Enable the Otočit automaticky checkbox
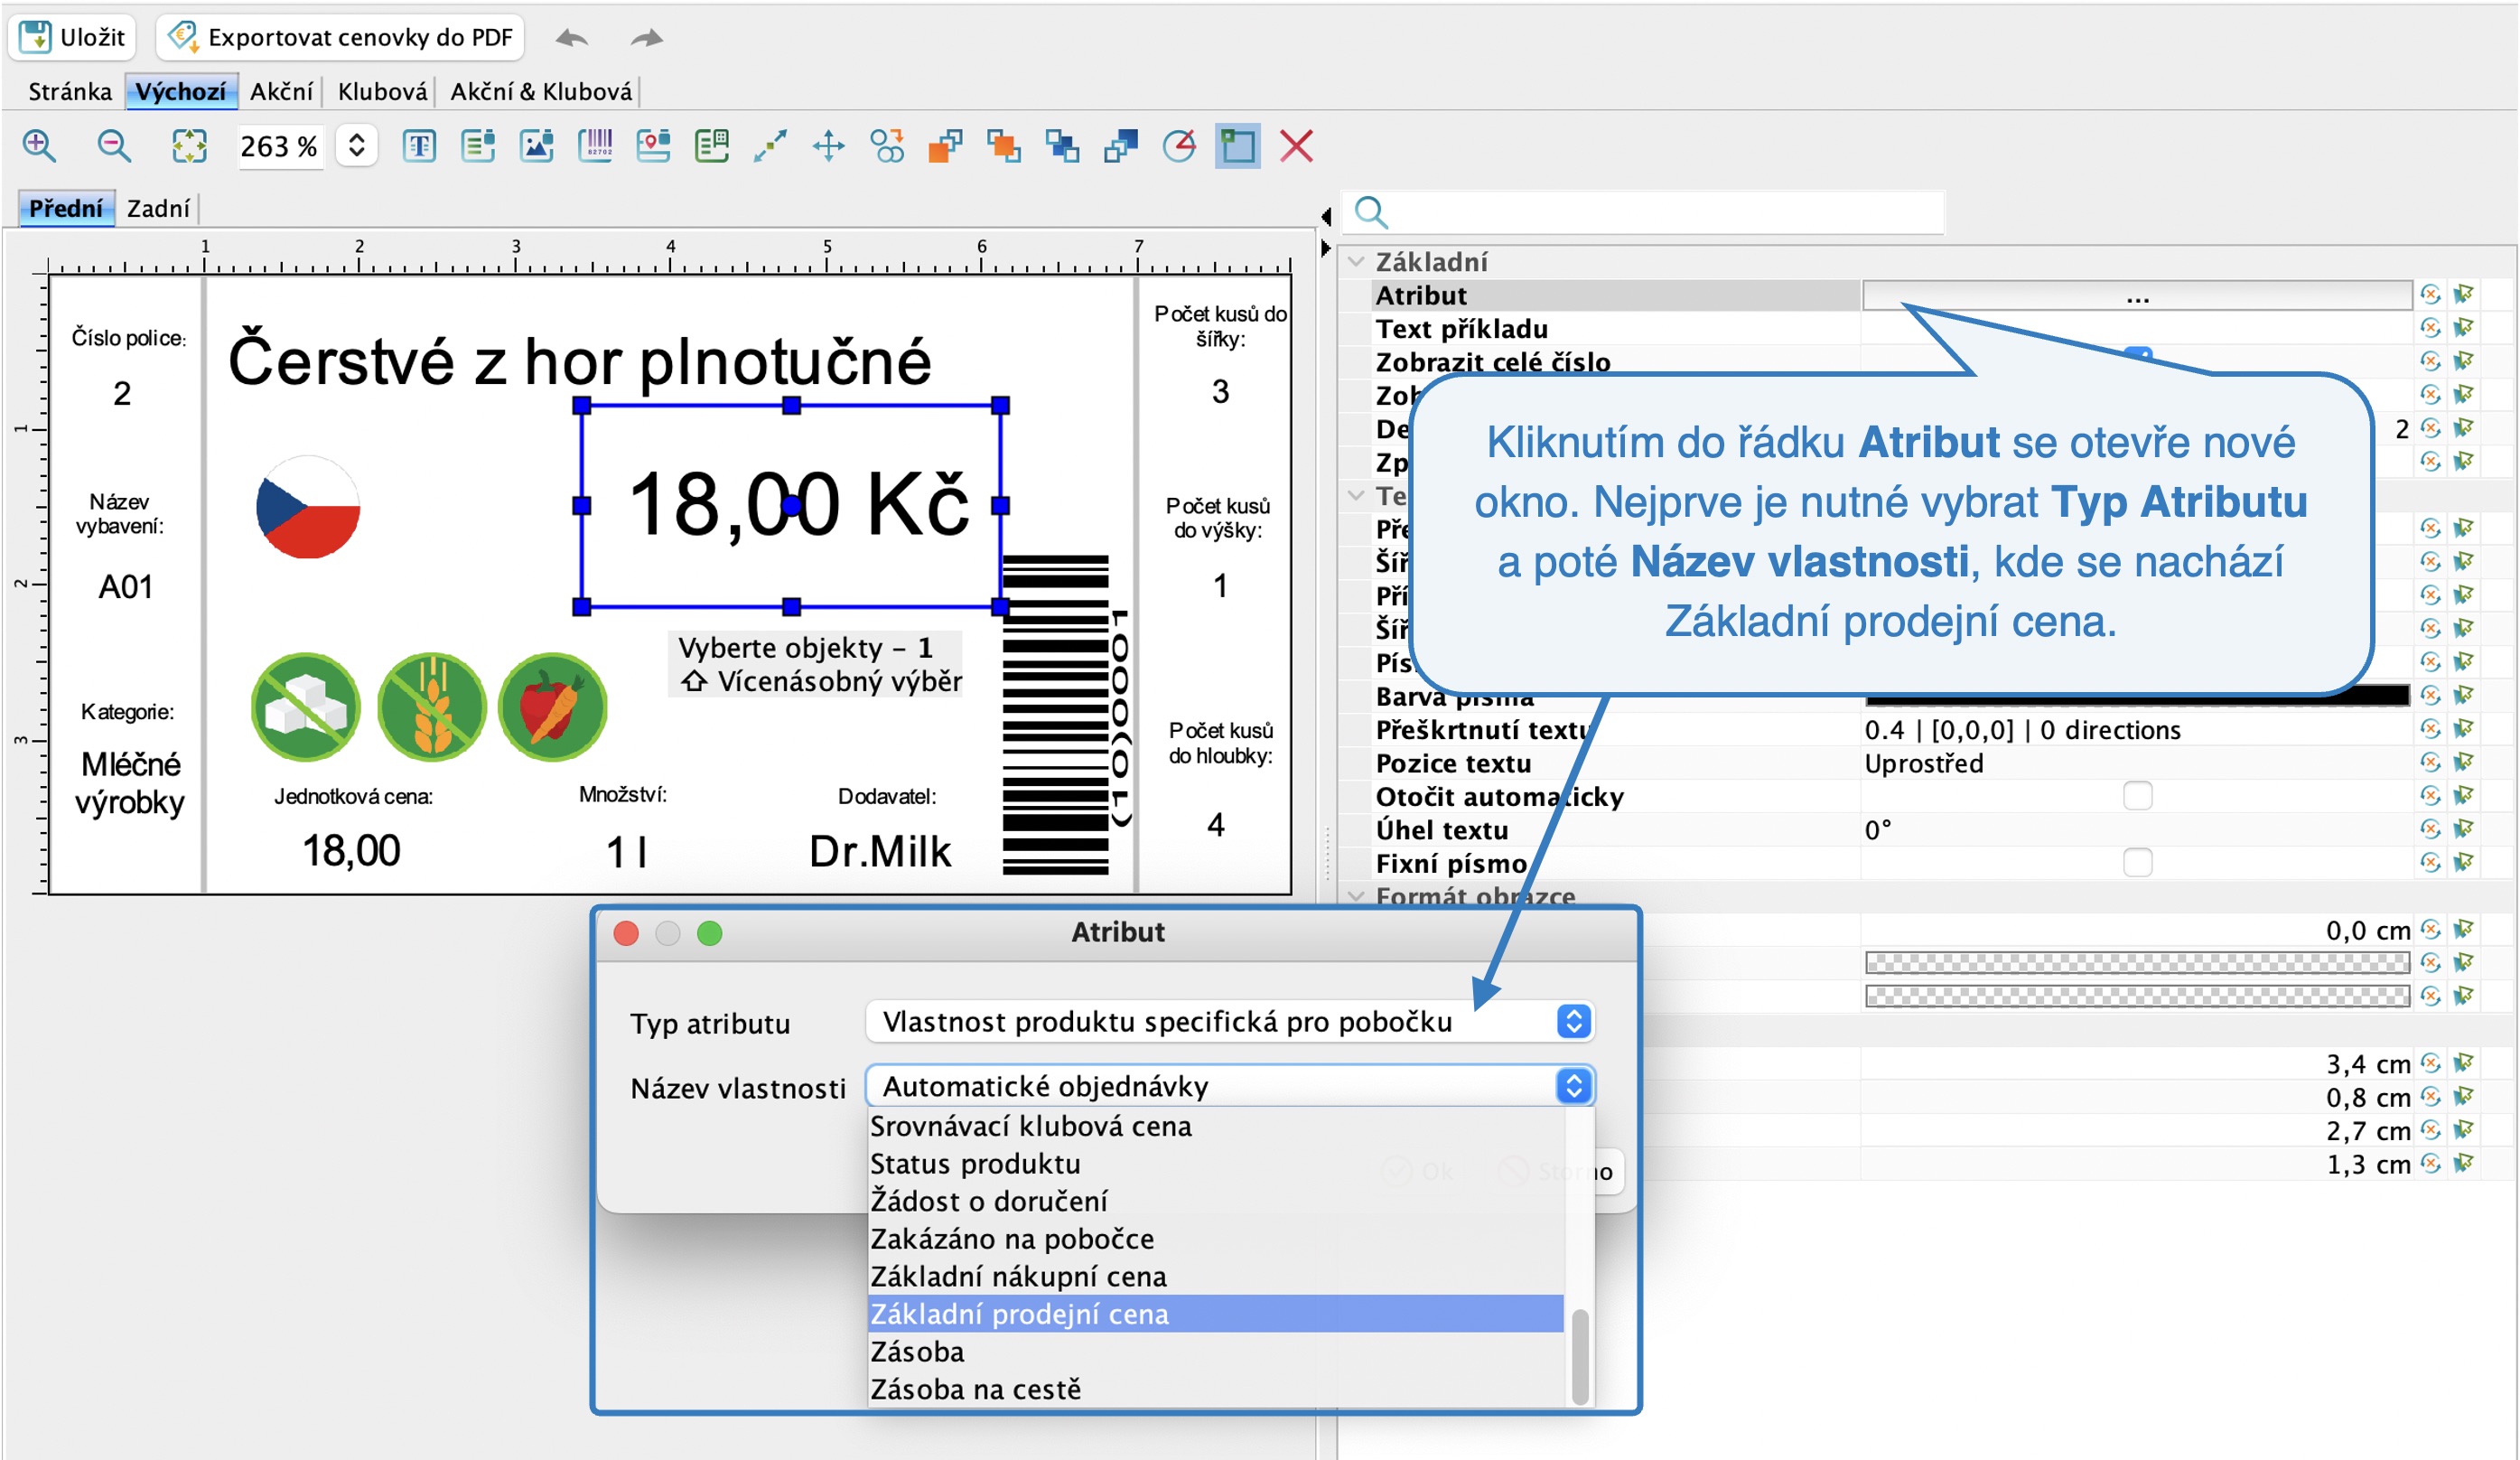The height and width of the screenshot is (1460, 2520). [x=2138, y=796]
